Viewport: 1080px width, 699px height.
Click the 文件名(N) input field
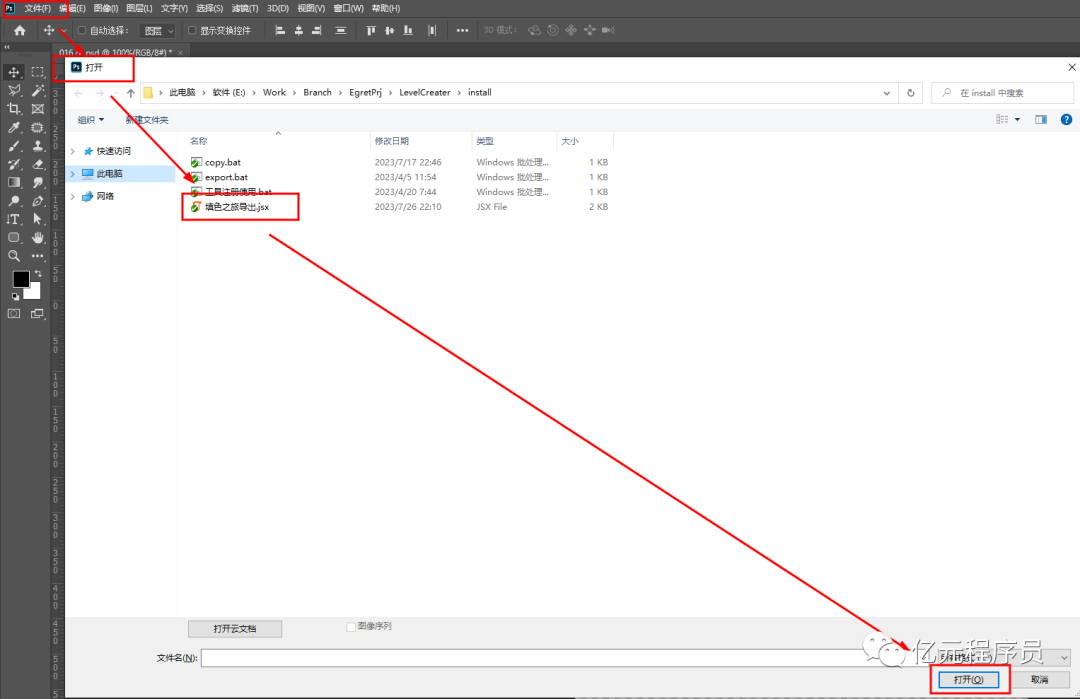click(x=565, y=658)
